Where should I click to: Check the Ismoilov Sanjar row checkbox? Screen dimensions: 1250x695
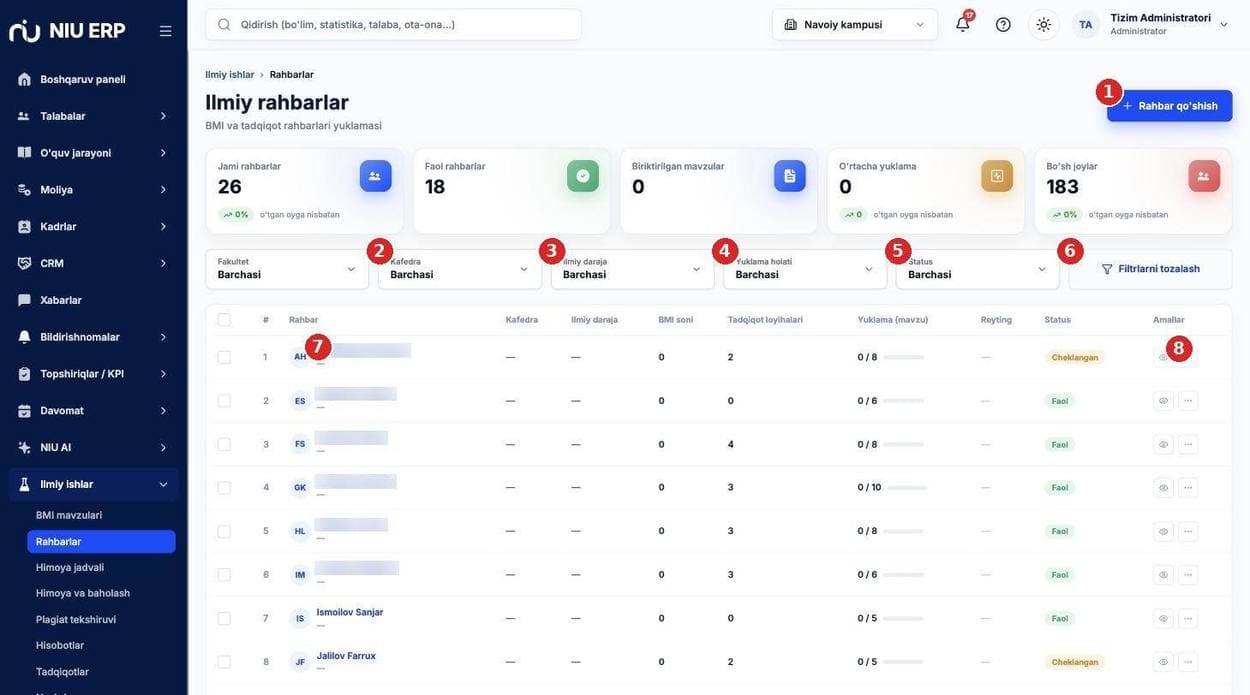(224, 618)
